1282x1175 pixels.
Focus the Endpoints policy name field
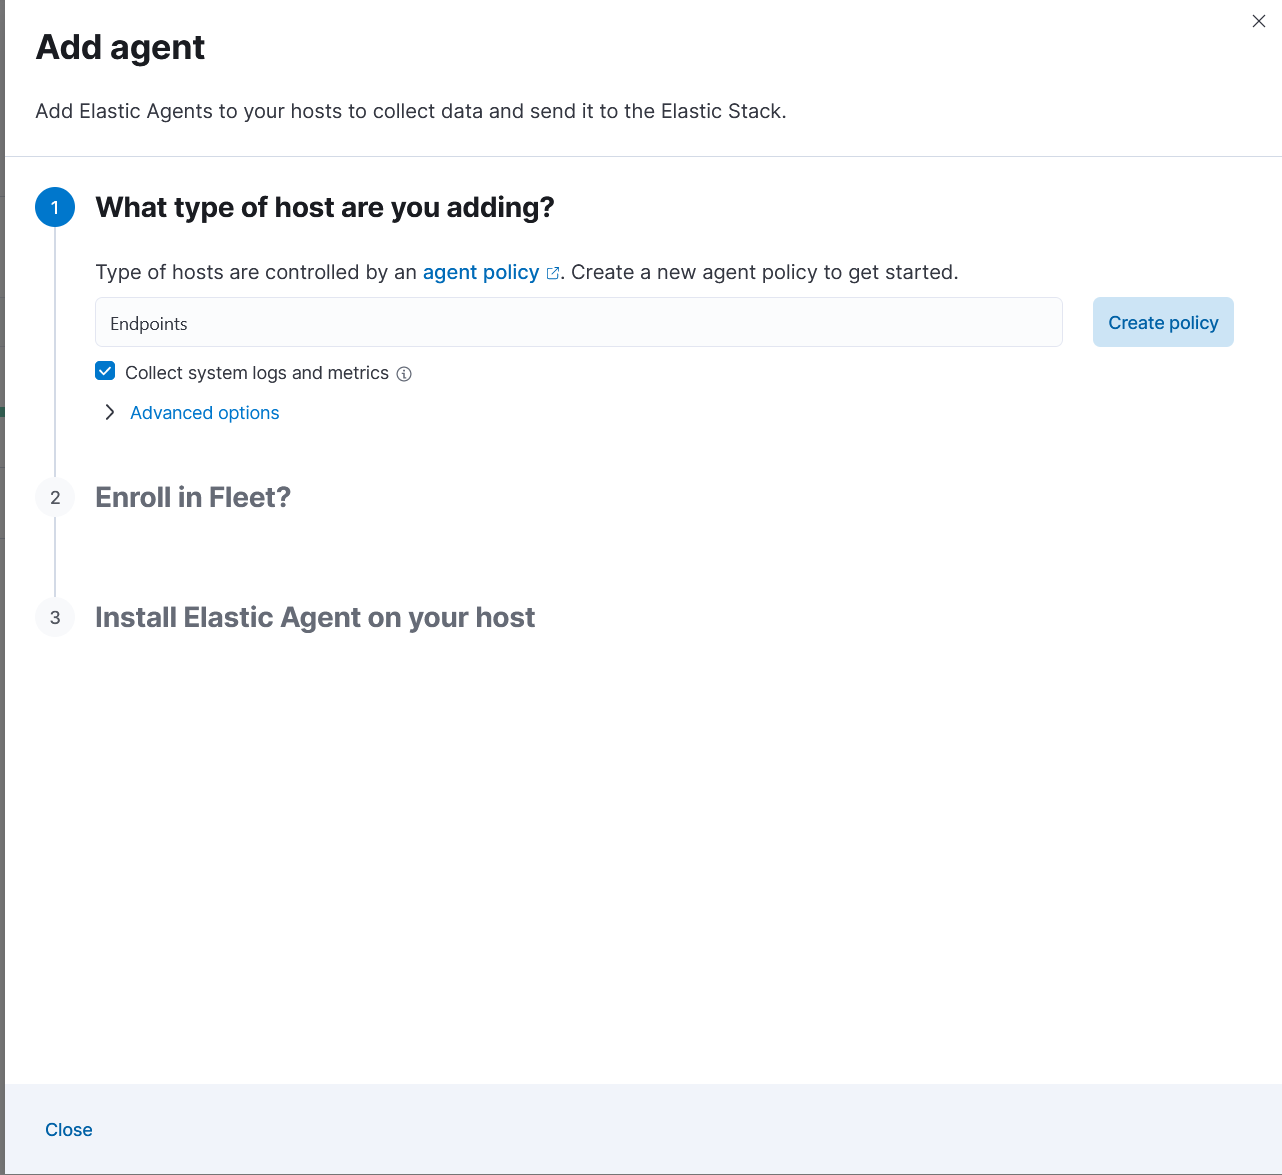[x=578, y=323]
